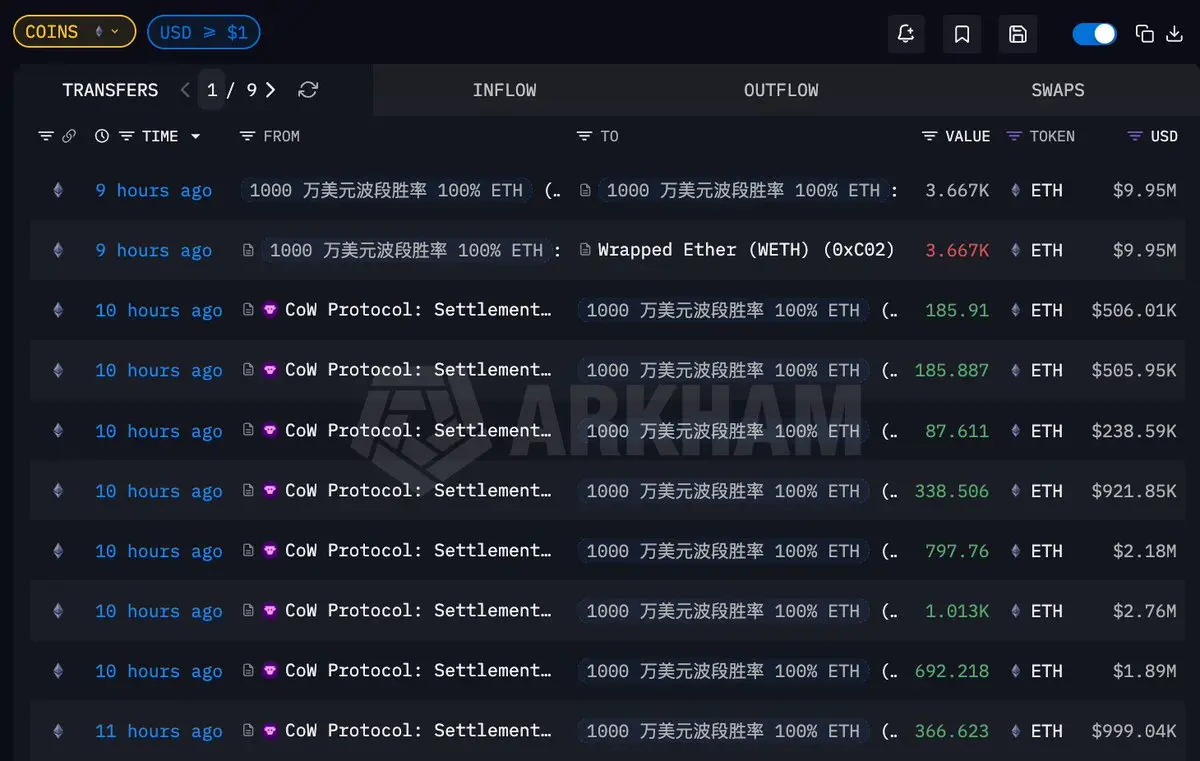The height and width of the screenshot is (761, 1200).
Task: Click the 185.887 value cell
Action: click(952, 370)
